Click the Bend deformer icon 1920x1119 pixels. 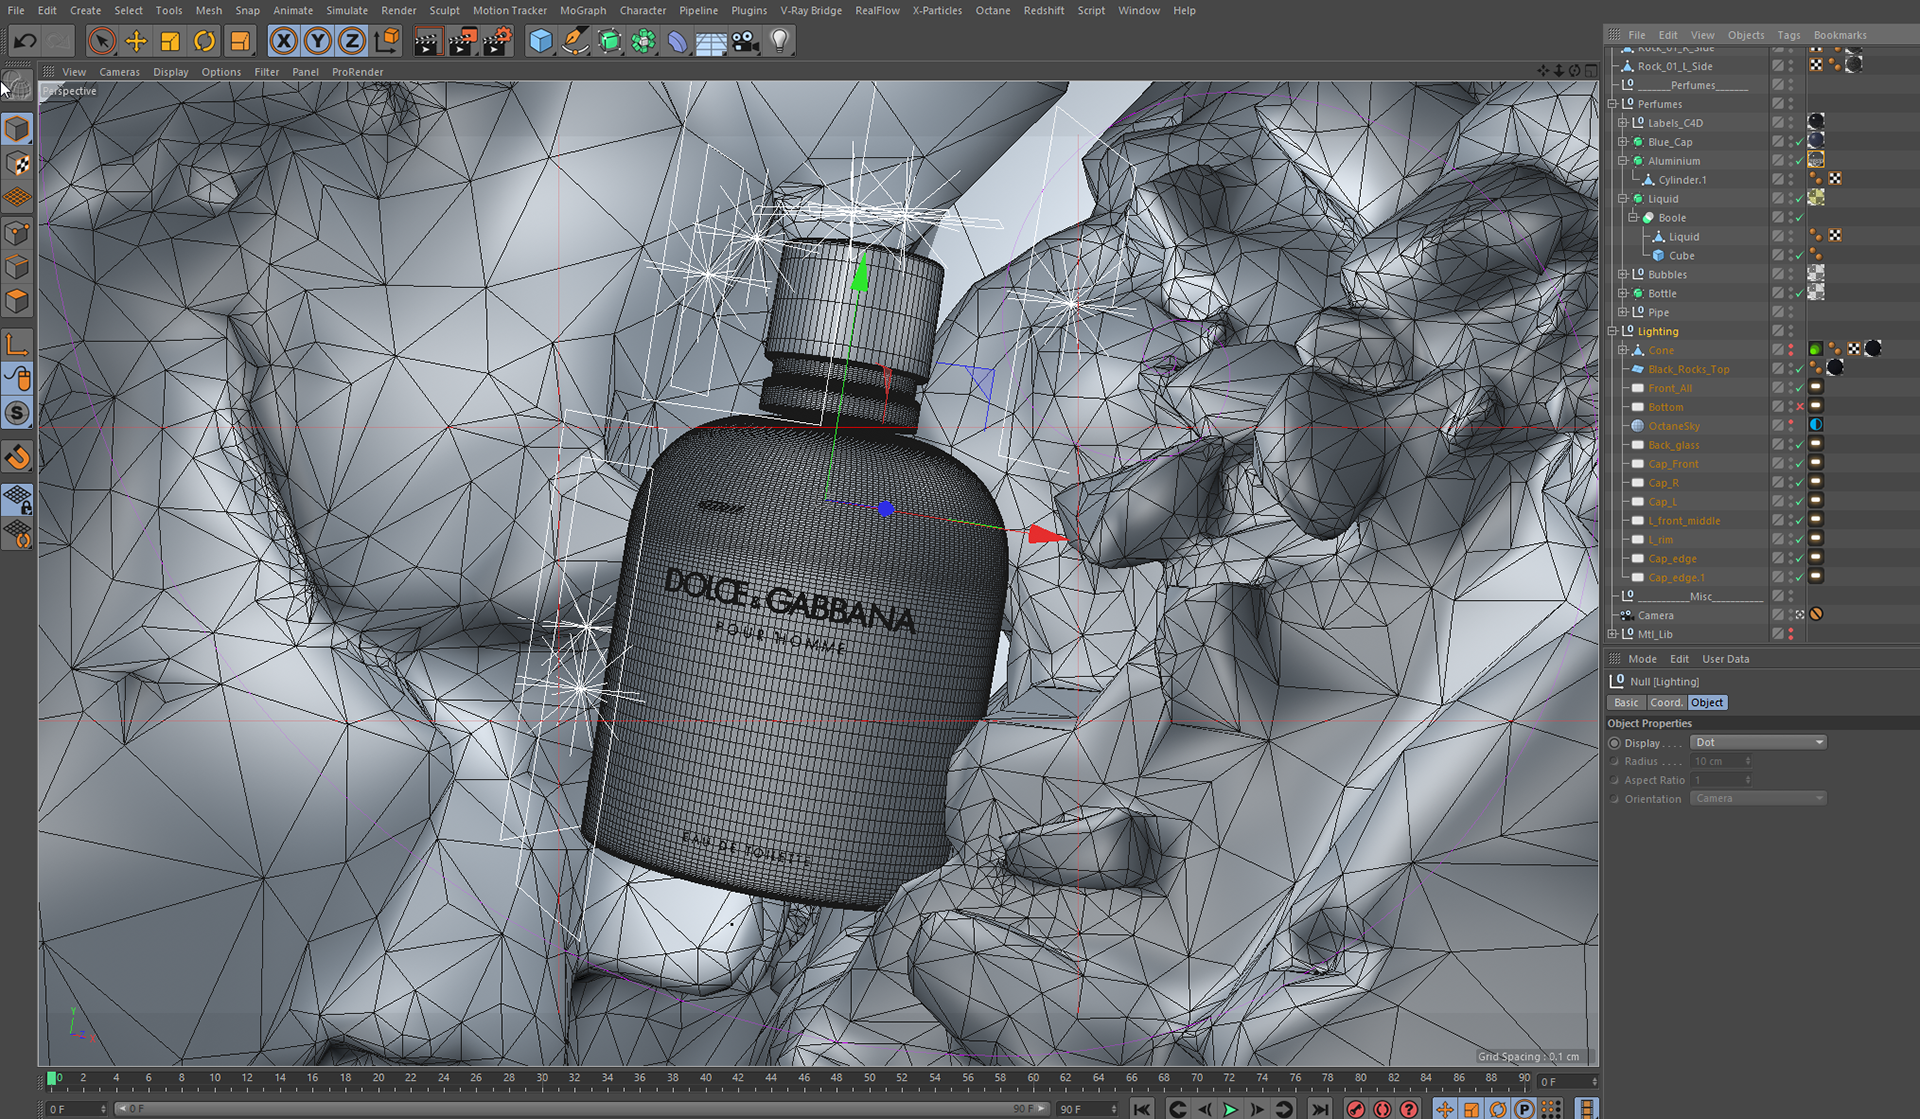coord(677,41)
